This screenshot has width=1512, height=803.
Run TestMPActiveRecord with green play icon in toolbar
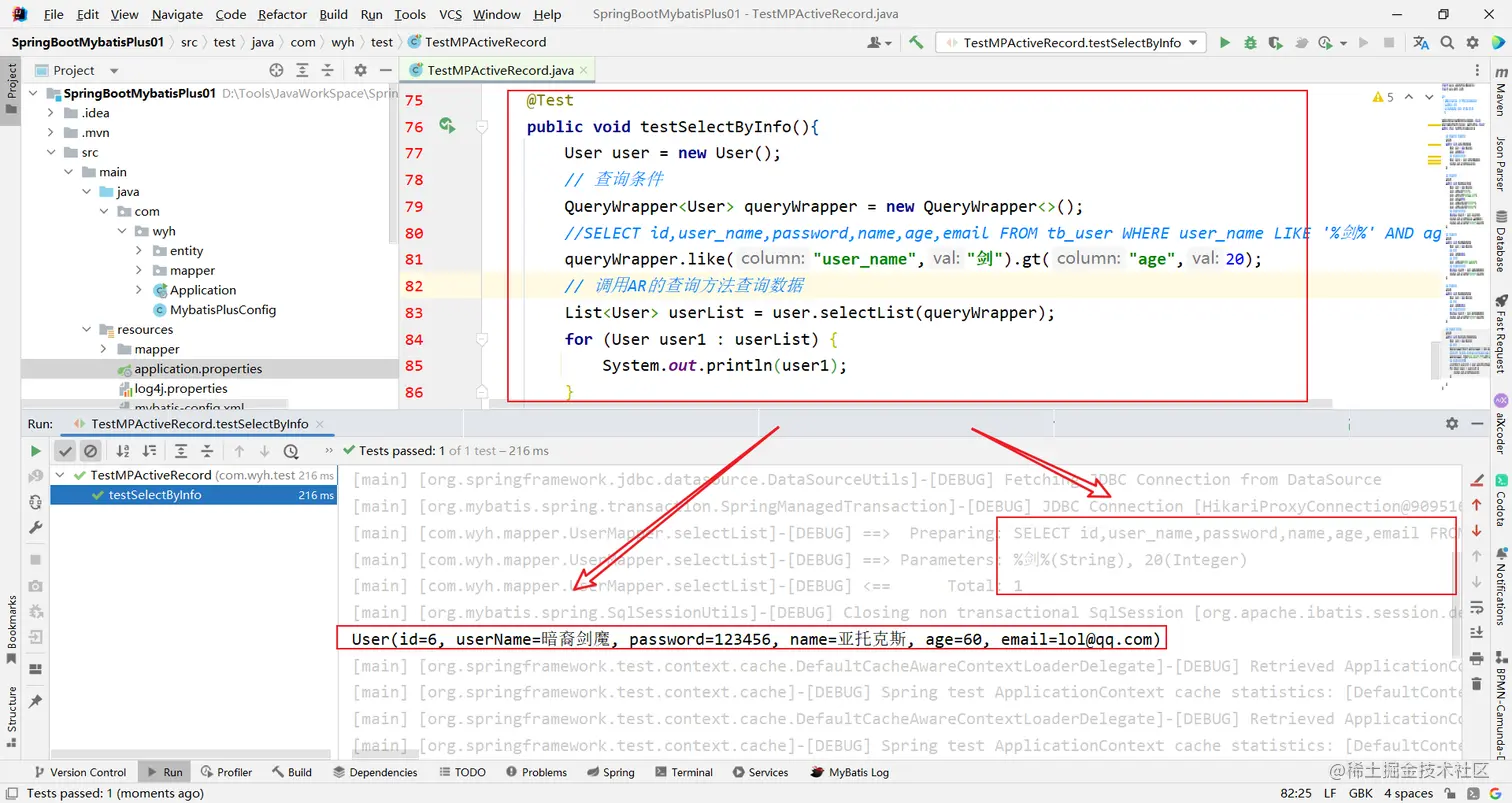1224,42
